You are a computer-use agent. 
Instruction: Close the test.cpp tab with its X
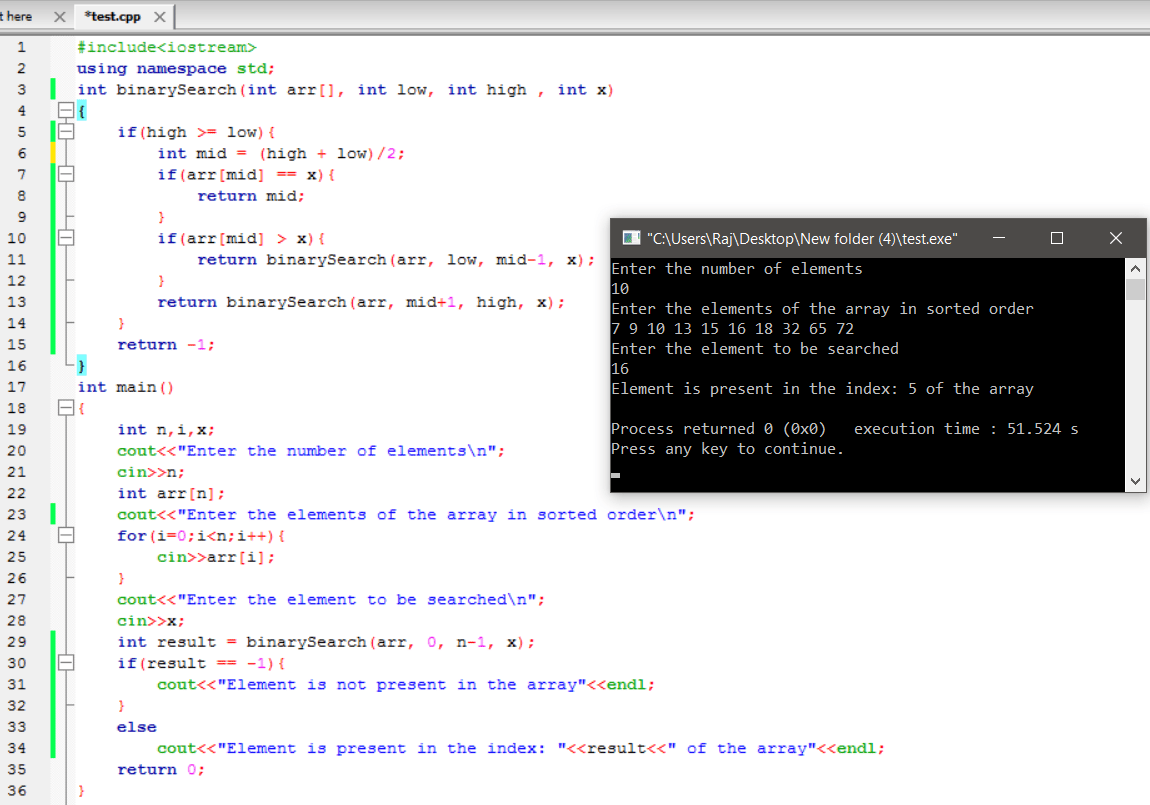click(162, 16)
